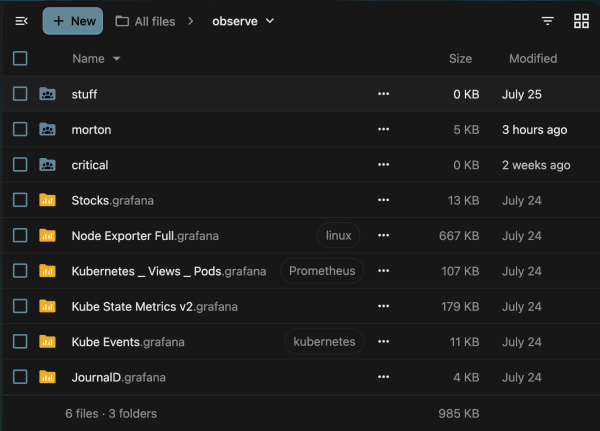Check the Kubernetes Views Pods checkbox
Viewport: 600px width, 431px height.
tap(20, 271)
